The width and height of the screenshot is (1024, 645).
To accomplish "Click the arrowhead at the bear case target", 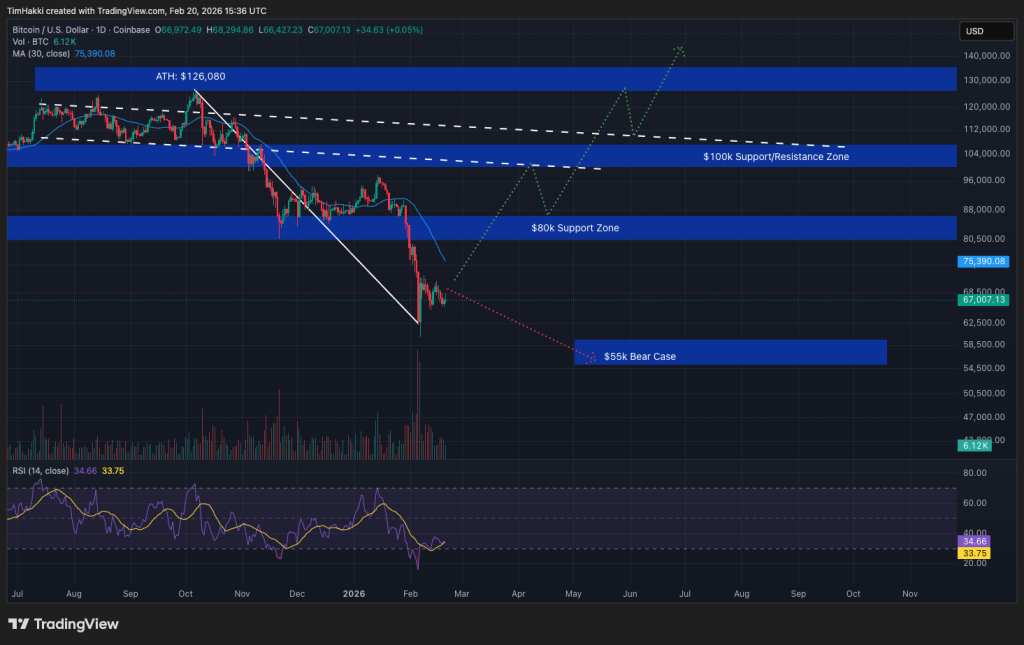I will click(593, 356).
